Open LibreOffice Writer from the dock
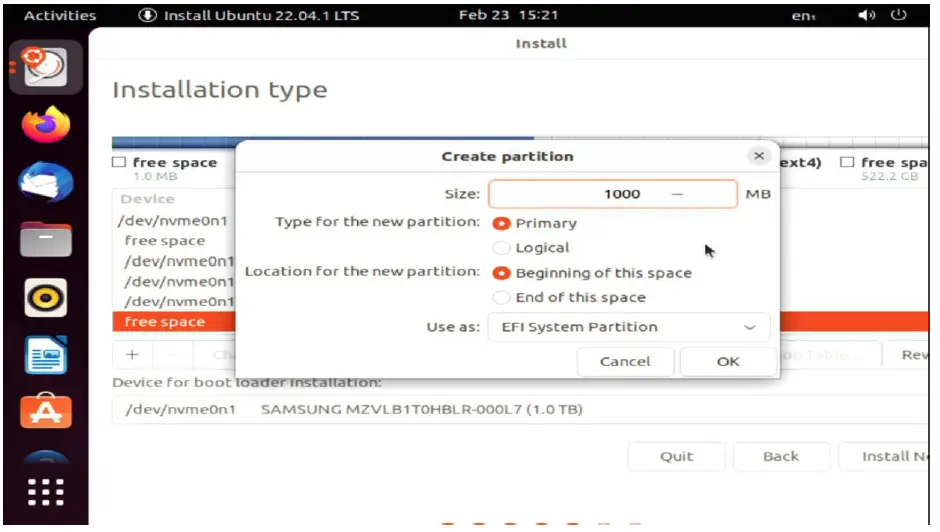Viewport: 940px width, 532px height. pos(46,355)
